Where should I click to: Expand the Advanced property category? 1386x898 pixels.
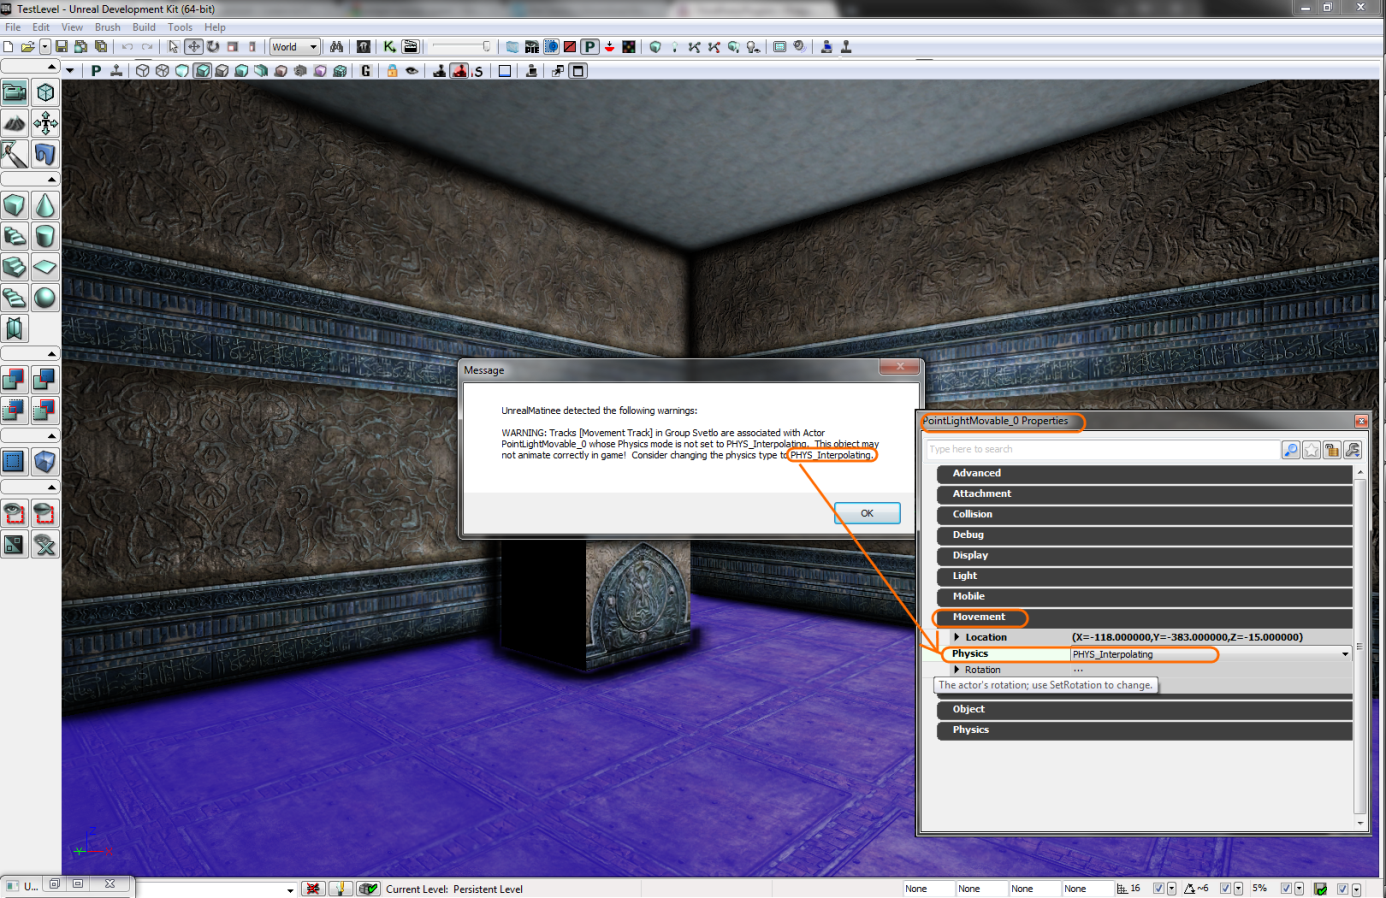pyautogui.click(x=1144, y=473)
